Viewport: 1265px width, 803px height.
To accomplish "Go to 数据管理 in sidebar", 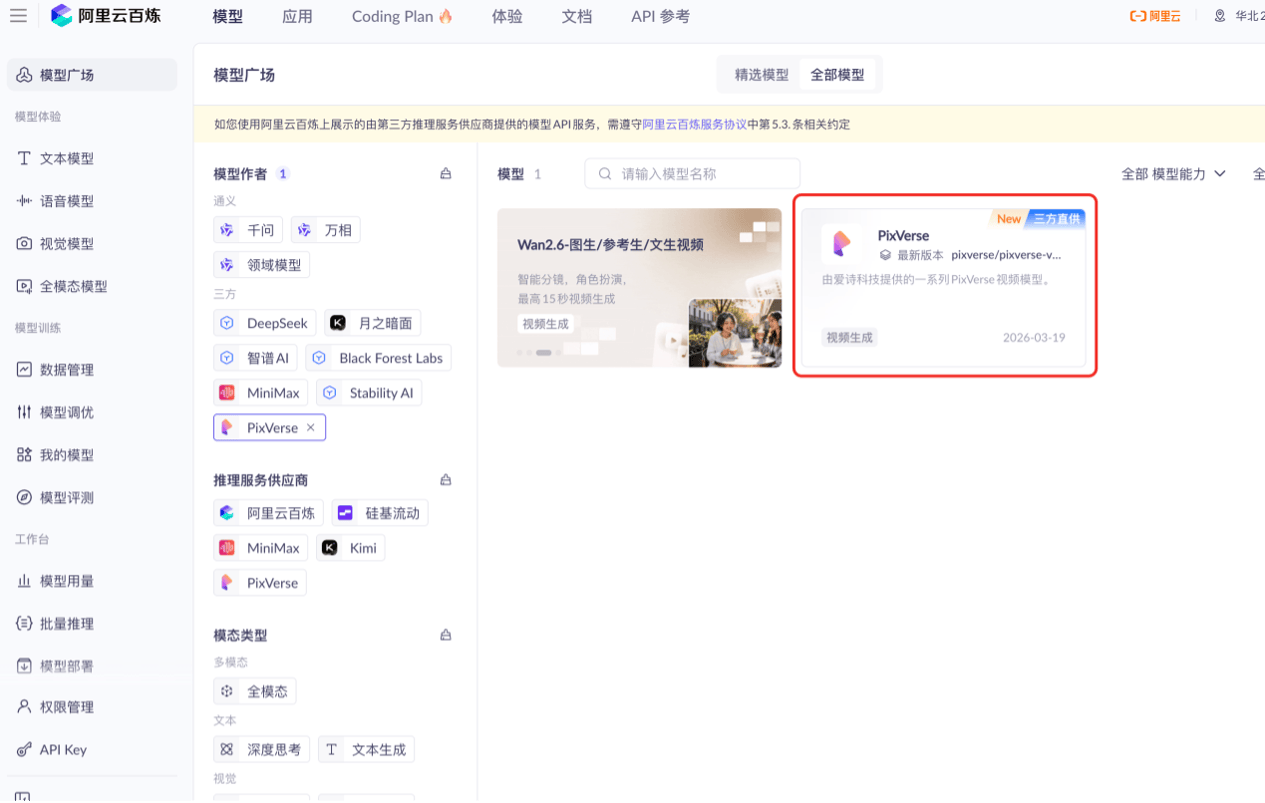I will point(66,370).
